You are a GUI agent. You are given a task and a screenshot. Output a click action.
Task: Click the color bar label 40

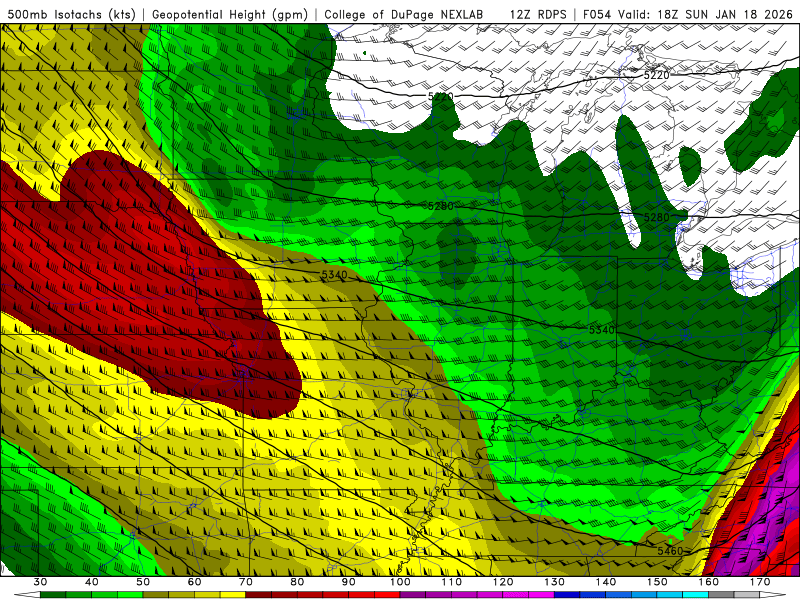pyautogui.click(x=92, y=582)
